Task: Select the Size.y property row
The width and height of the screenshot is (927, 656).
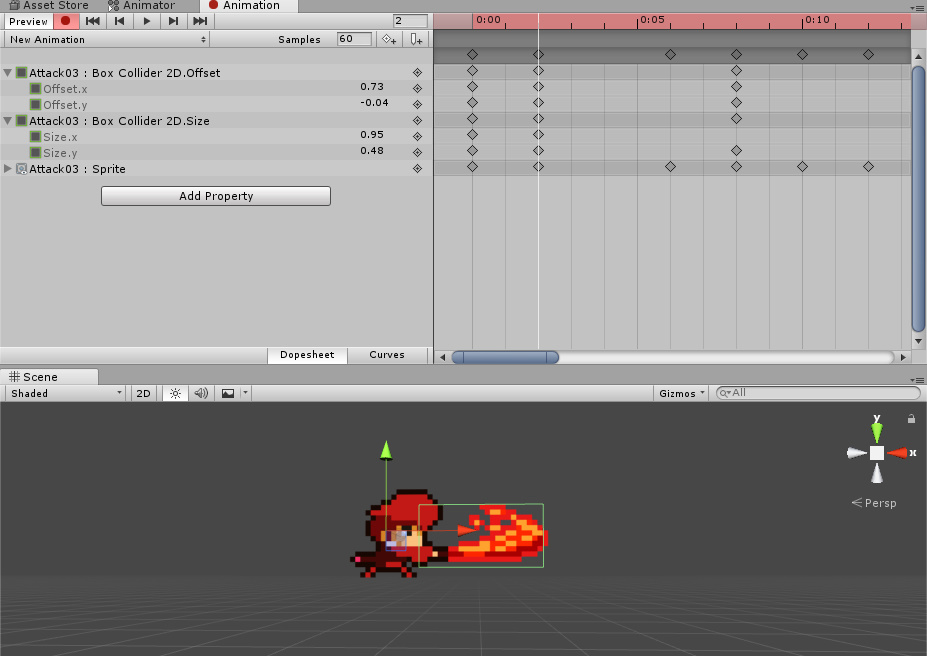Action: pos(216,152)
